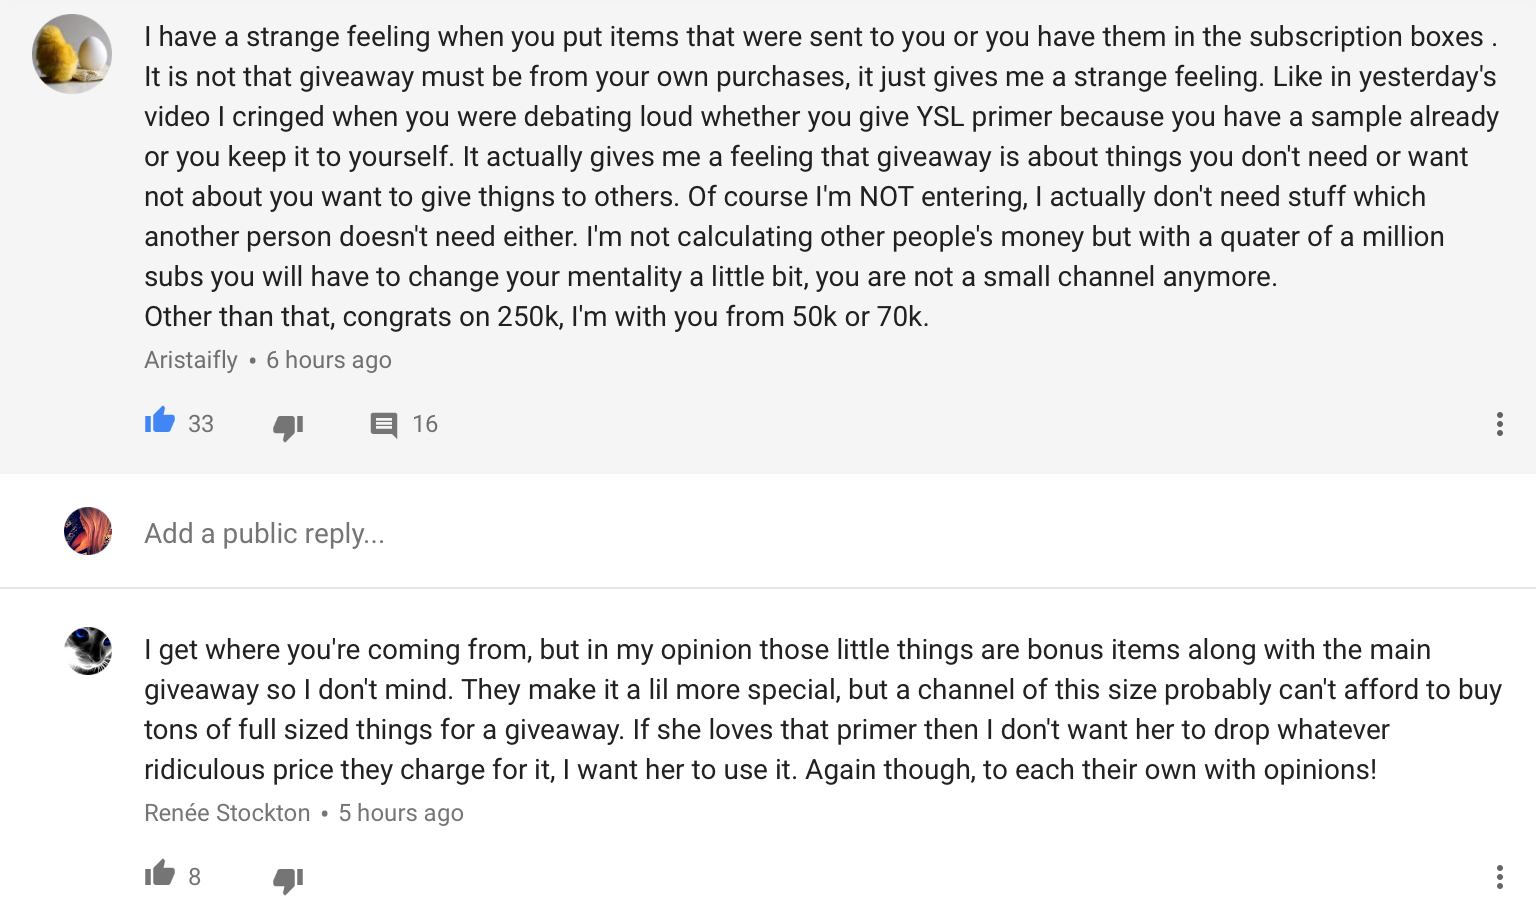Click the "5 hours ago" timestamp
Screen dimensions: 1536x917
400,813
